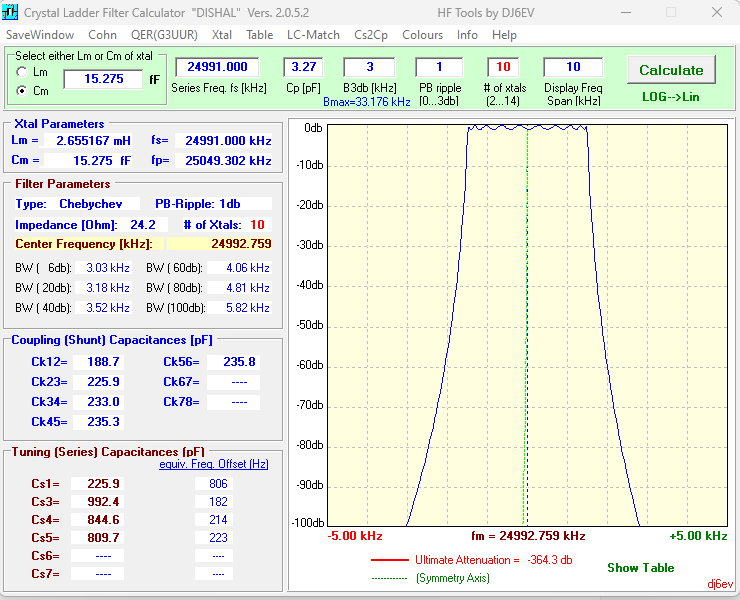740x600 pixels.
Task: Open the SaveWindow menu
Action: pos(39,34)
